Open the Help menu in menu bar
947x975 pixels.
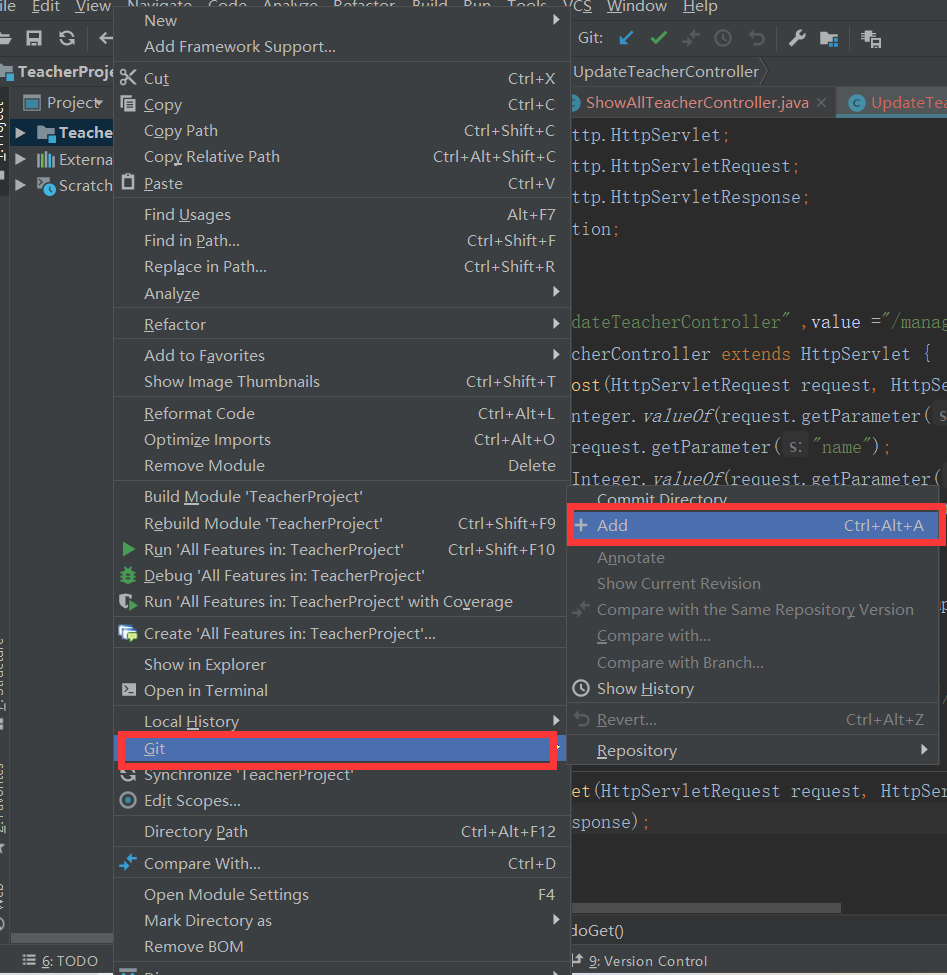click(700, 6)
